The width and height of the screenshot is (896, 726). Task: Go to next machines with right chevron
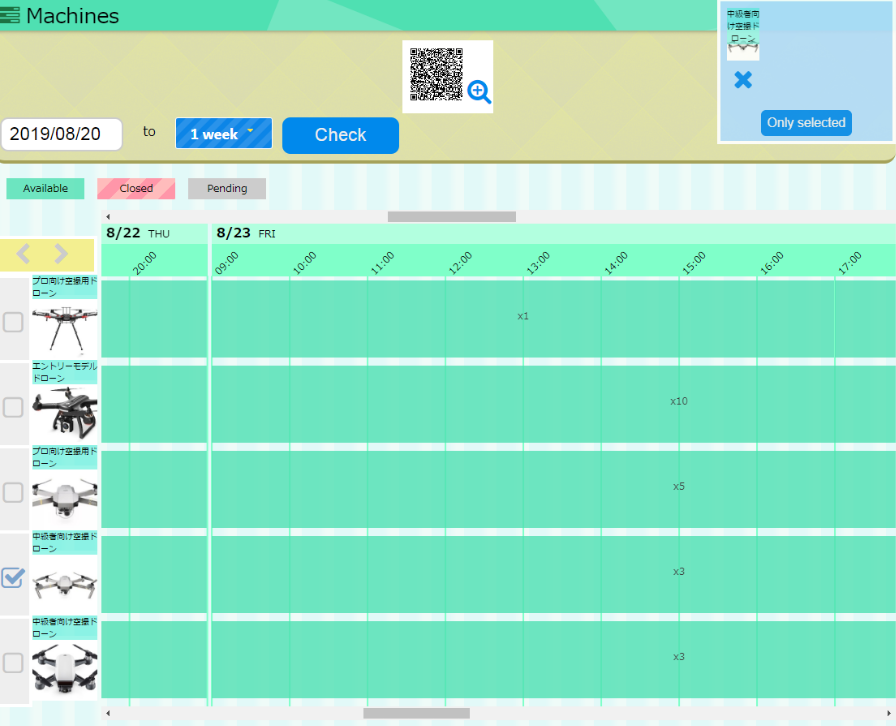[x=61, y=254]
